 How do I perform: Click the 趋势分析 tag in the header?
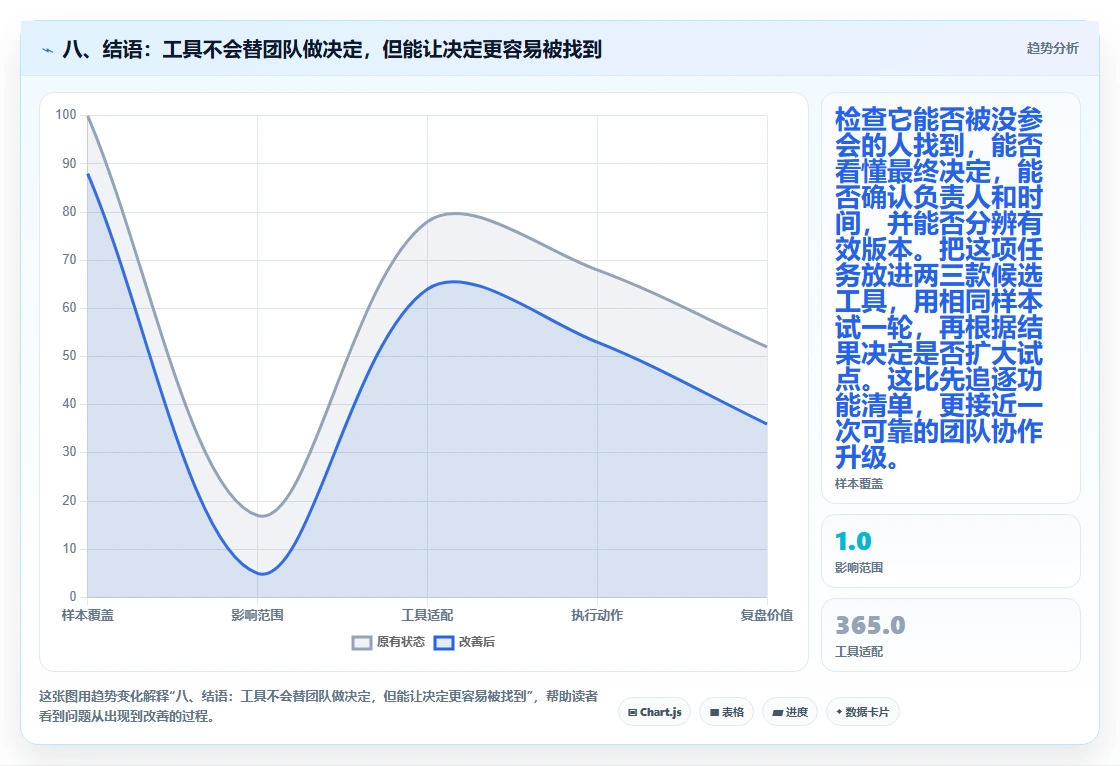pyautogui.click(x=1052, y=49)
